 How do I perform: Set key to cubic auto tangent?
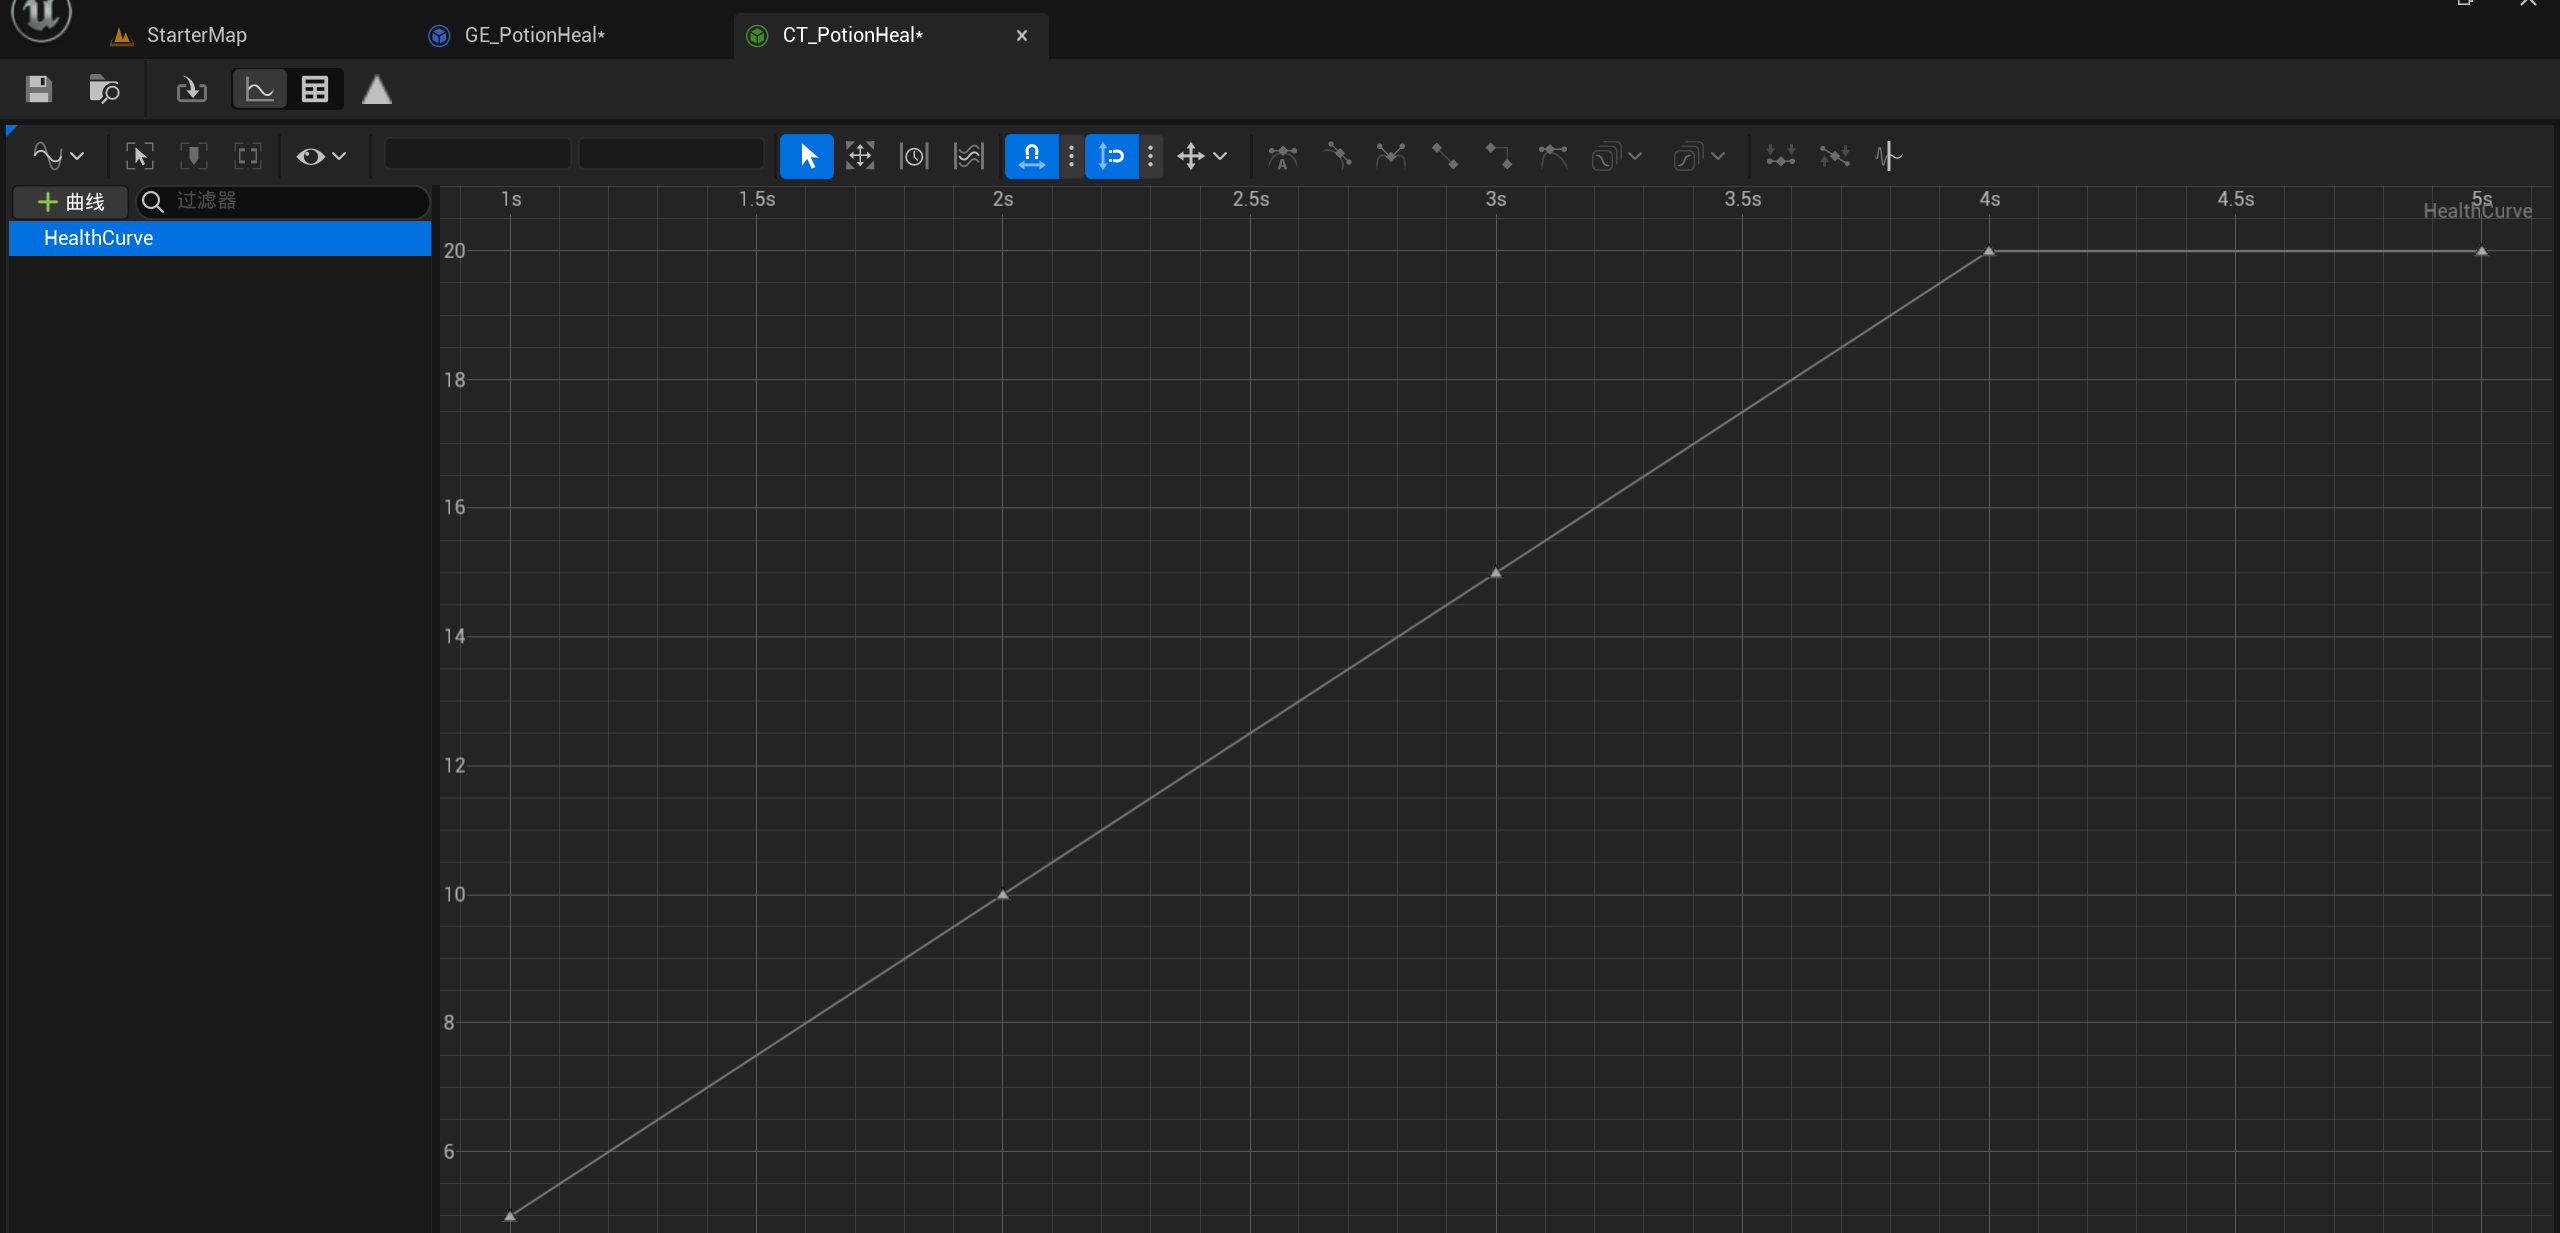(x=1282, y=156)
